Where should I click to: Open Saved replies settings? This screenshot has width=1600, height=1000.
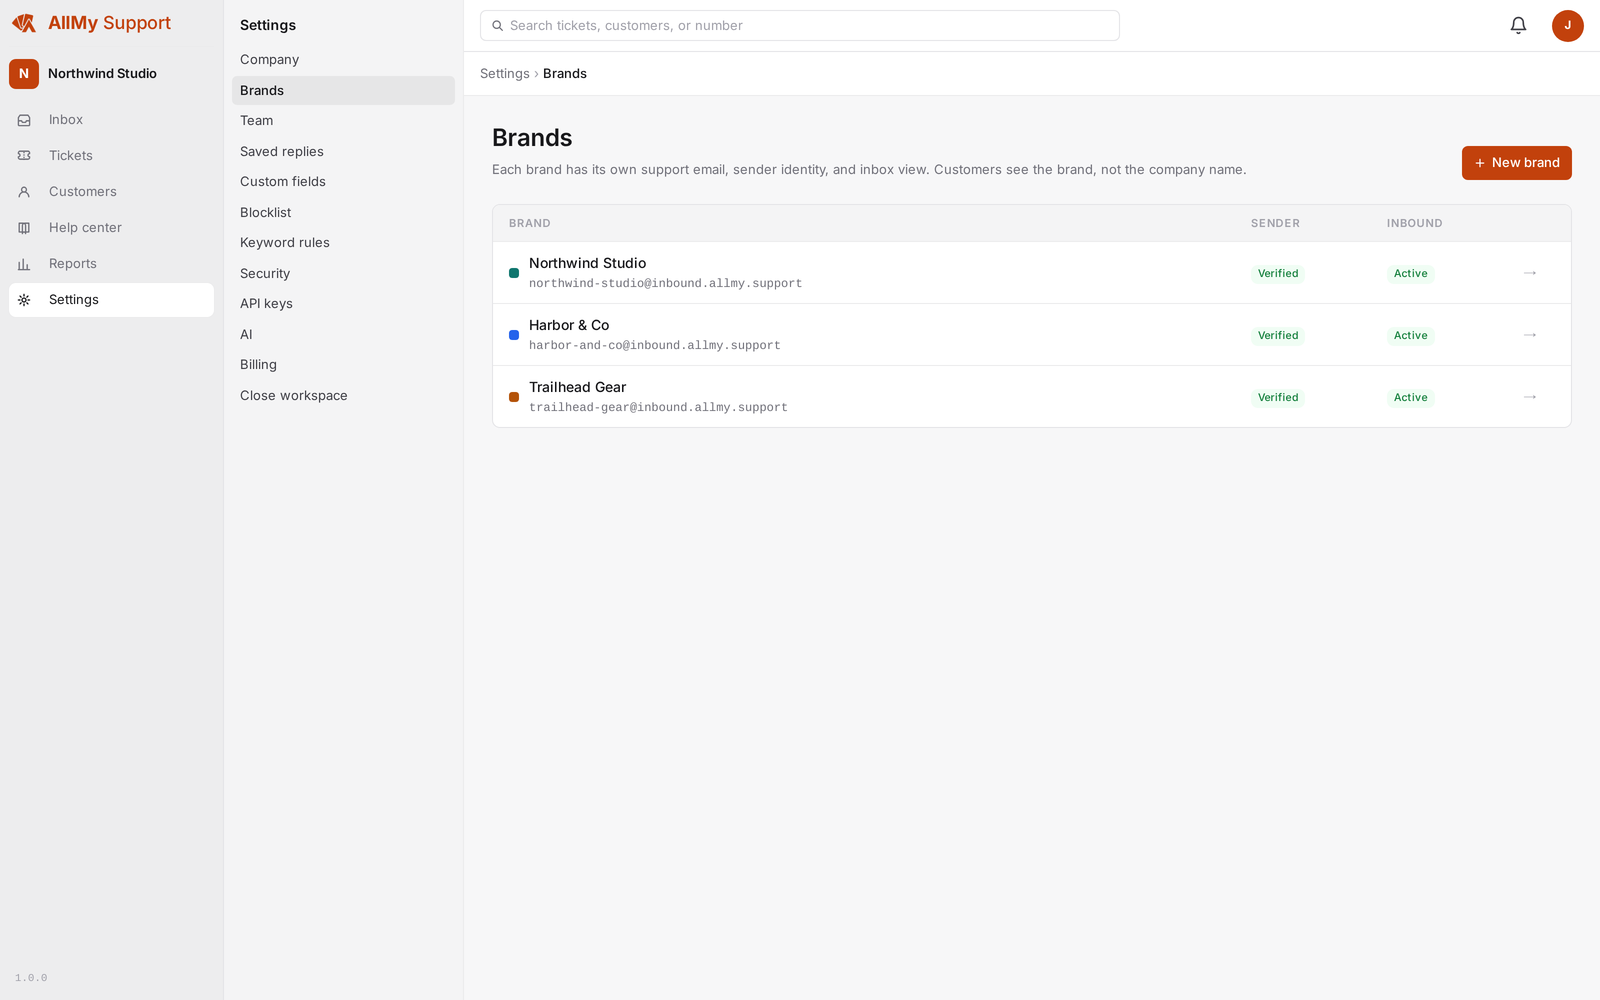(343, 152)
